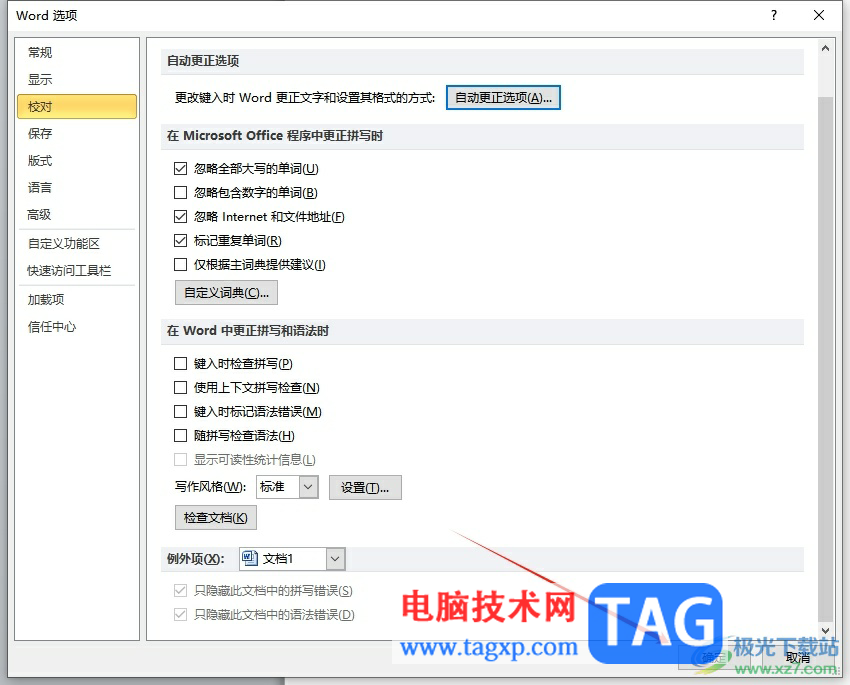850x685 pixels.
Task: Click the Word document icon in 例外项
Action: [249, 558]
